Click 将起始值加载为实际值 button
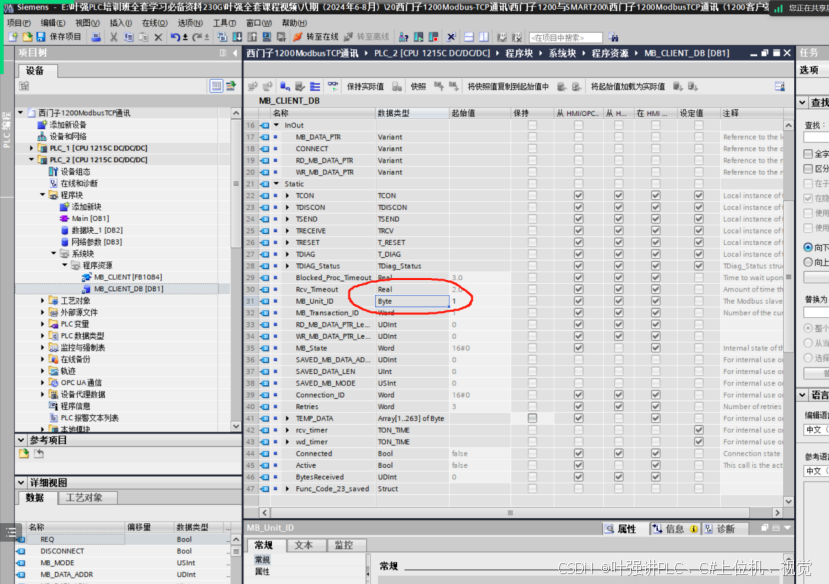Image resolution: width=829 pixels, height=584 pixels. [x=628, y=86]
